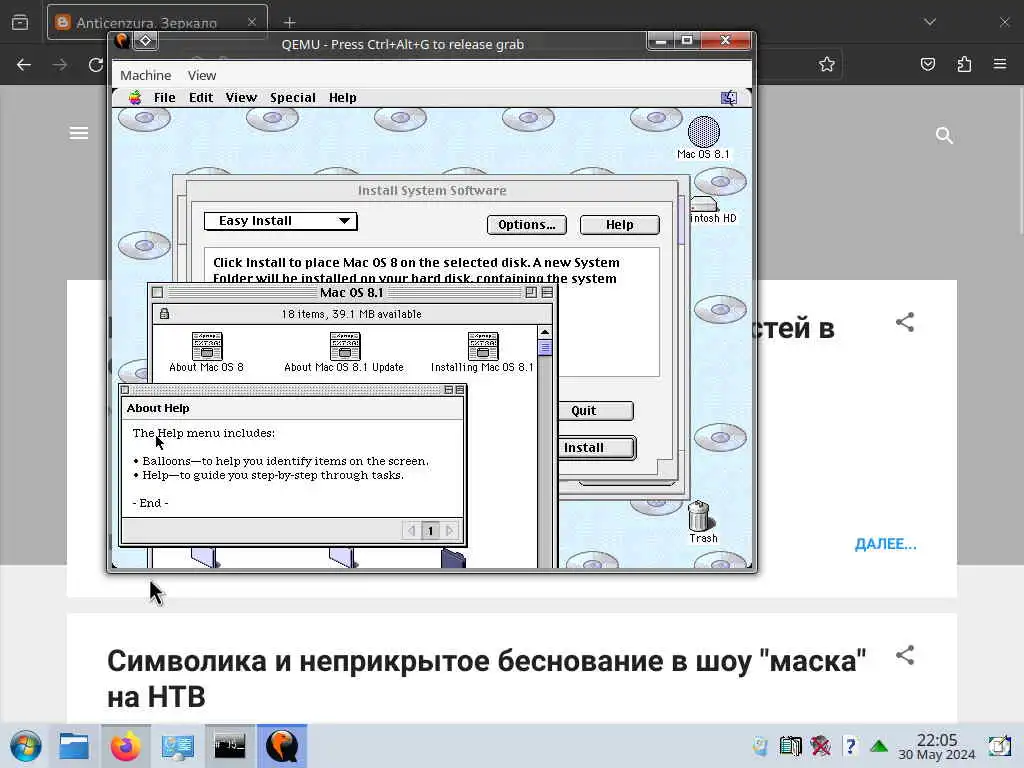This screenshot has width=1024, height=768.
Task: Click the scrollbar thumb in Mac OS 8.1 window
Action: click(545, 347)
